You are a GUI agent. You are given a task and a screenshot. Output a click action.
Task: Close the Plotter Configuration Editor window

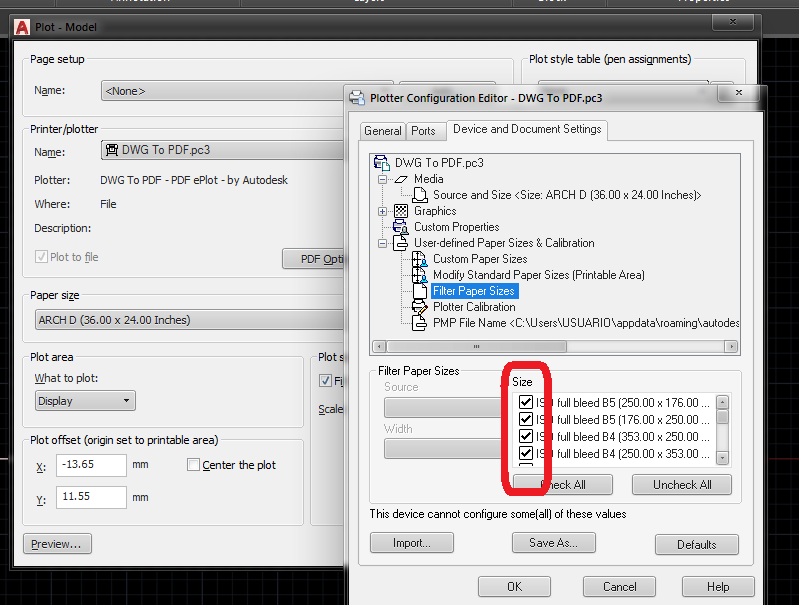click(739, 93)
